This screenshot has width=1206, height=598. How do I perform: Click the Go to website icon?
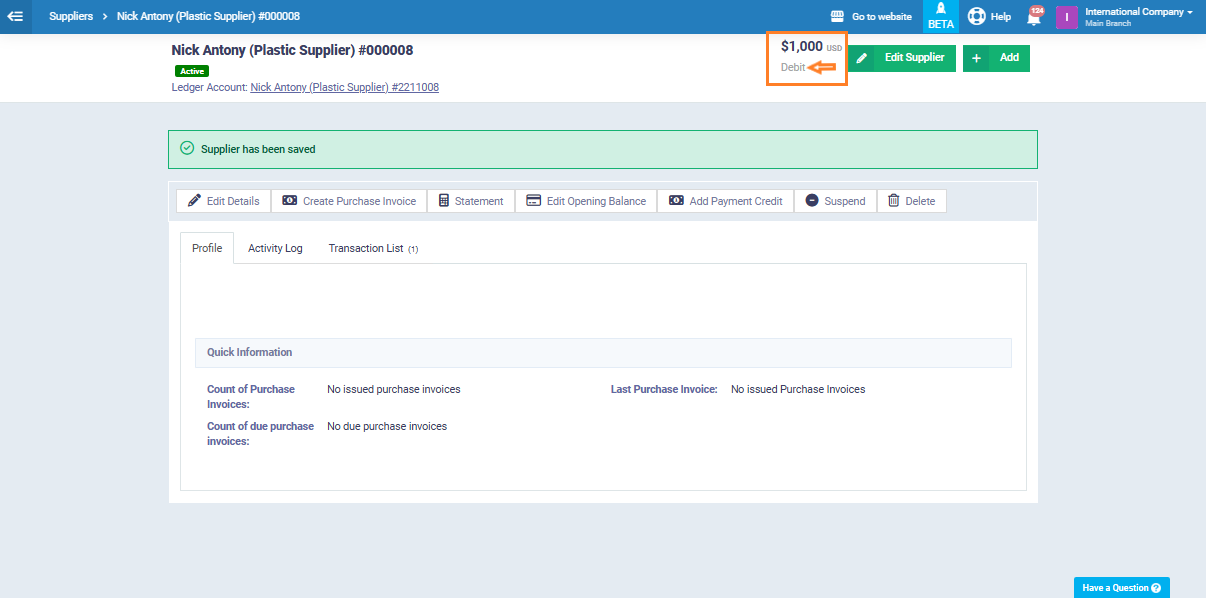838,17
